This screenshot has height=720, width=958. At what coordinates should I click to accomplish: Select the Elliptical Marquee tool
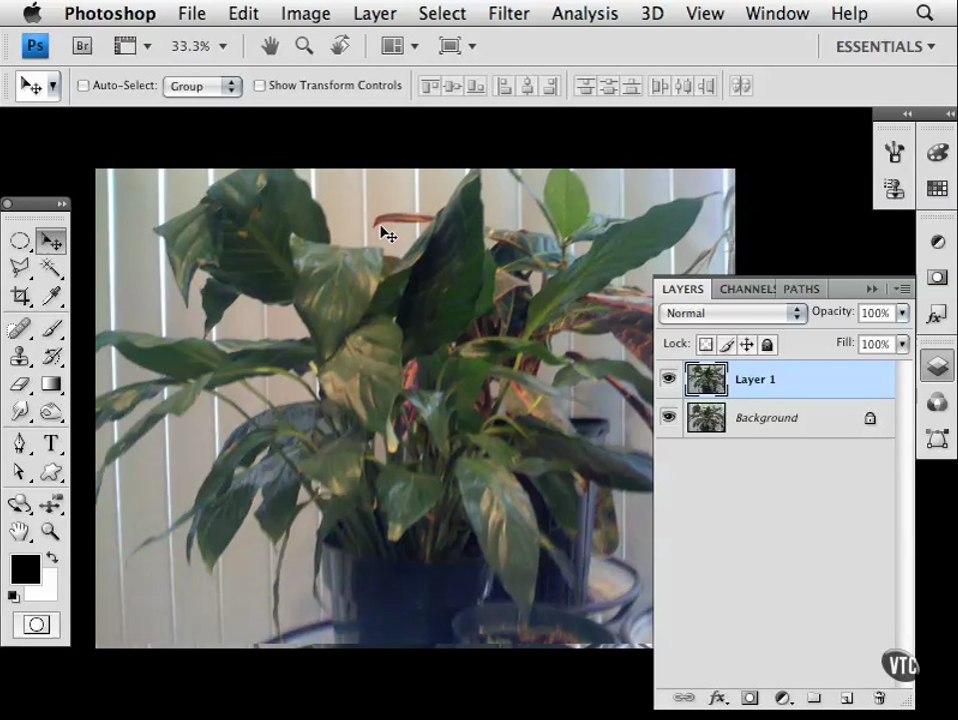[x=20, y=241]
